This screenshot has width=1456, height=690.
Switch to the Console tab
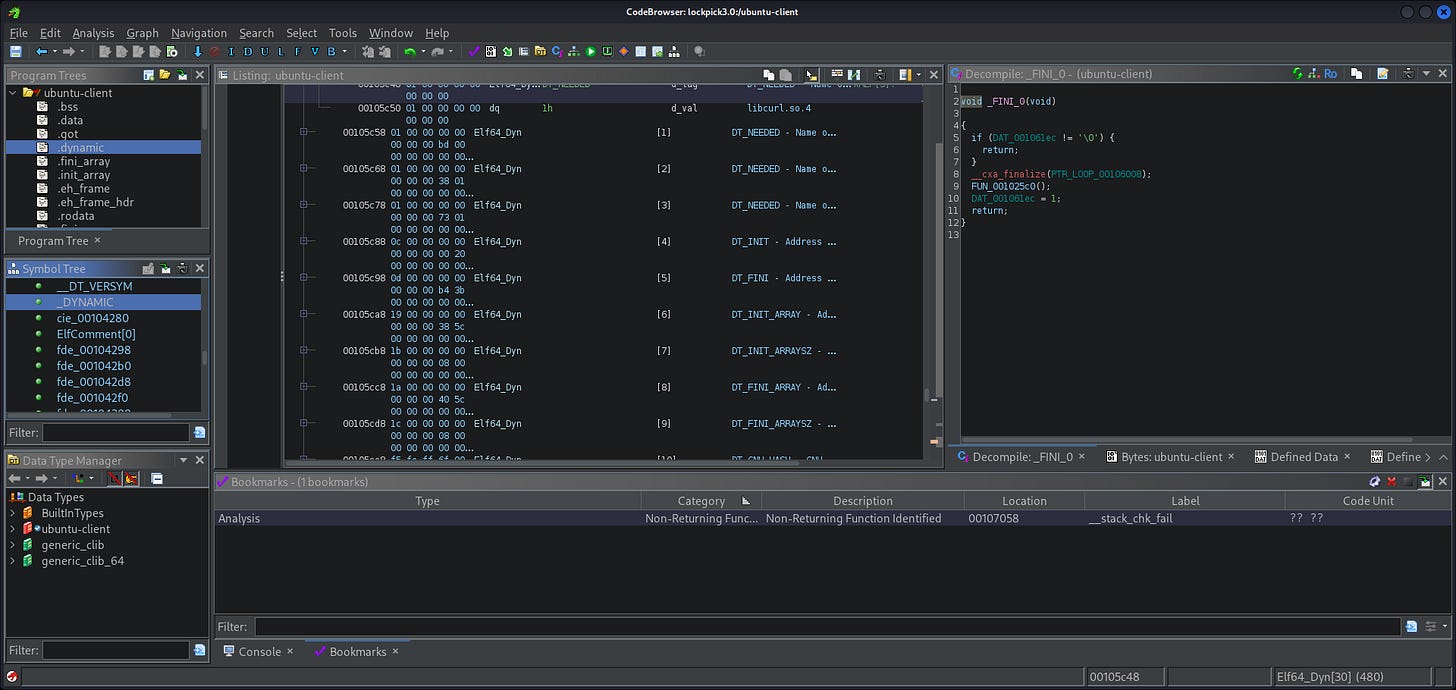[259, 651]
